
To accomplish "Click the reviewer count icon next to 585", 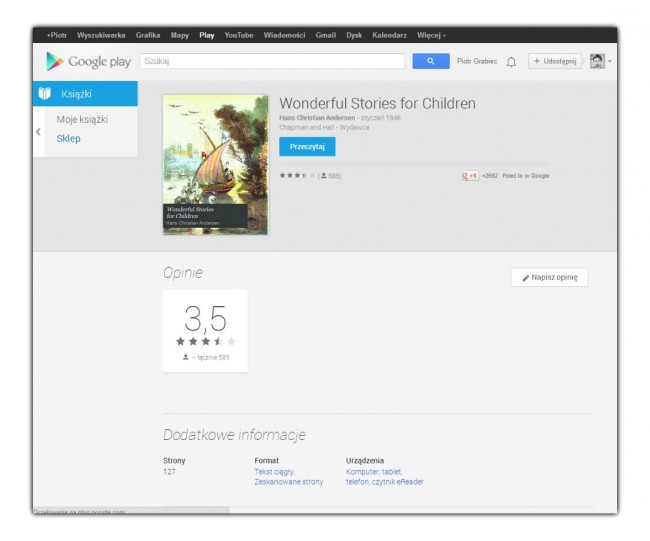I will [324, 176].
